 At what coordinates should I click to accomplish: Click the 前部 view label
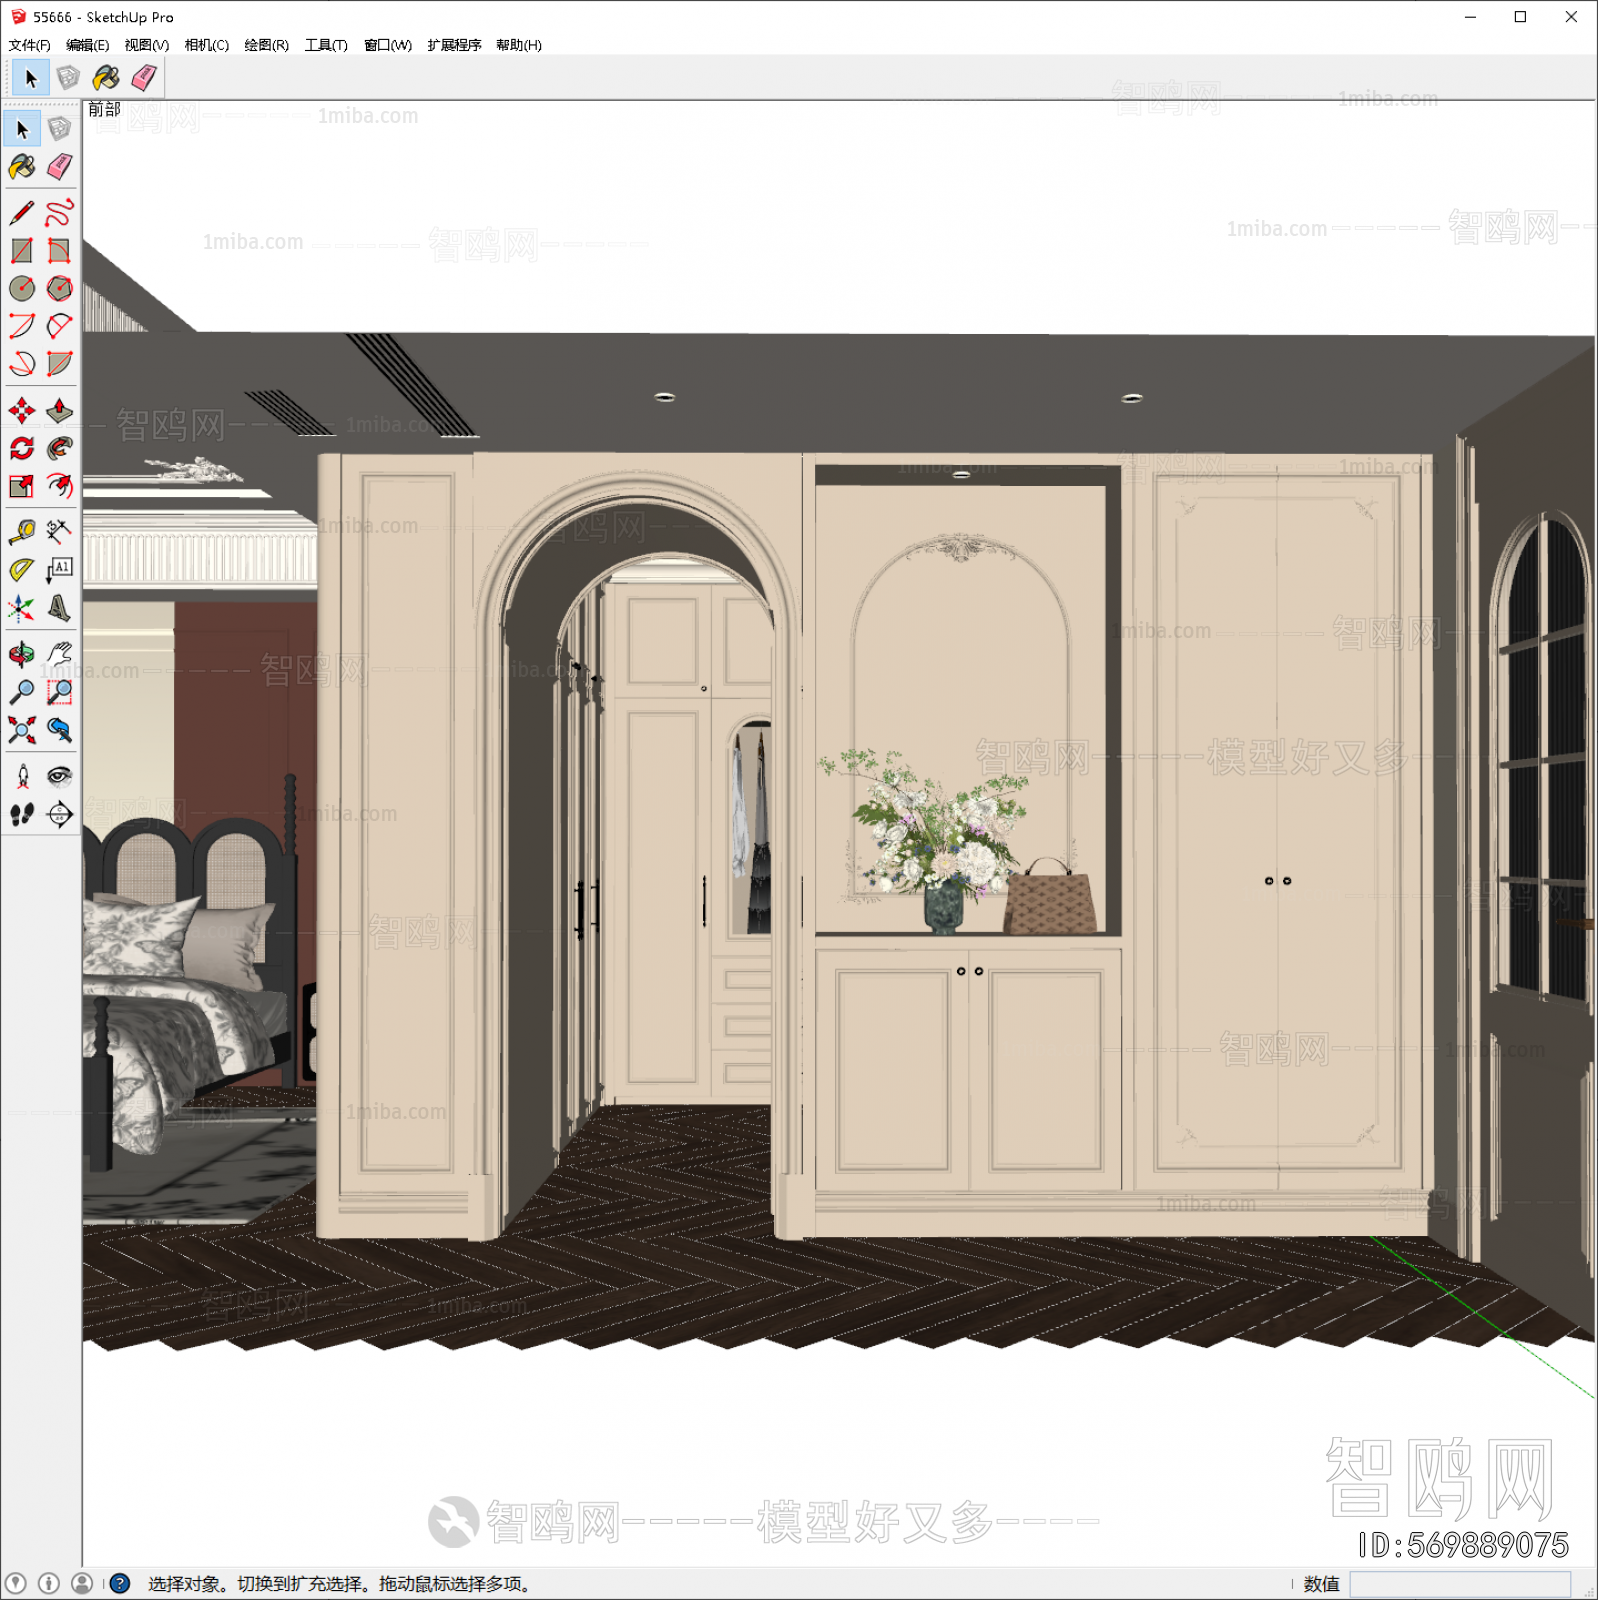click(x=104, y=109)
